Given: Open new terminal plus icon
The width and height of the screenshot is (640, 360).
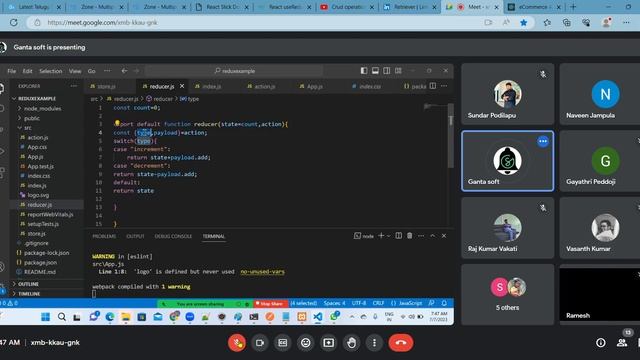Looking at the screenshot, I should tap(381, 236).
